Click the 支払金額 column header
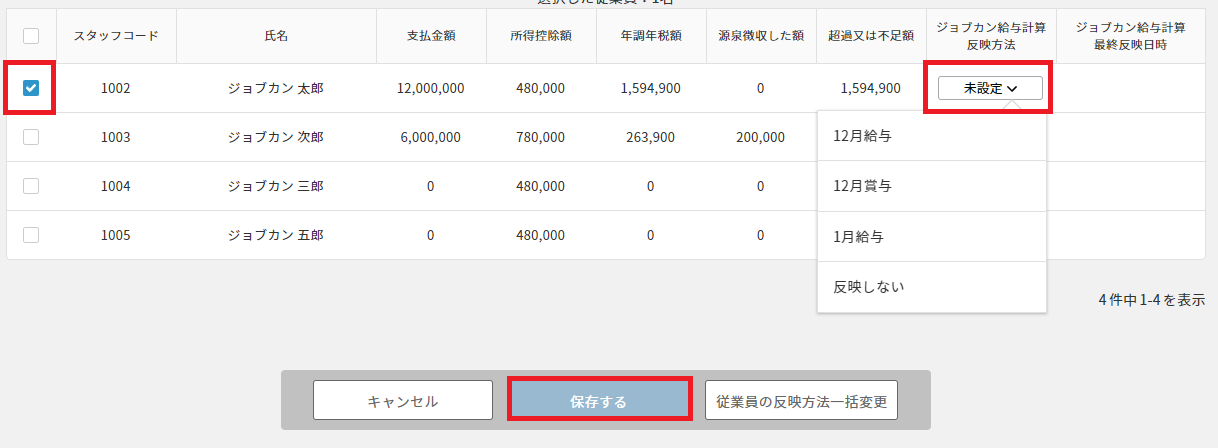Image resolution: width=1218 pixels, height=448 pixels. click(x=431, y=36)
